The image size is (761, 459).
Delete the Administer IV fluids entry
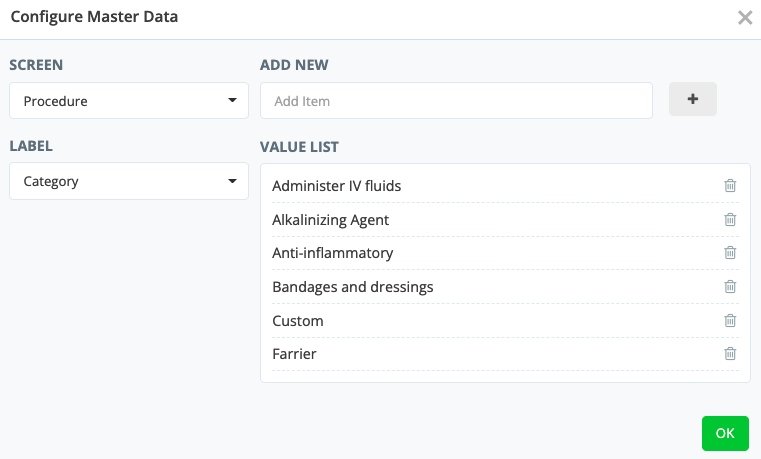(730, 186)
